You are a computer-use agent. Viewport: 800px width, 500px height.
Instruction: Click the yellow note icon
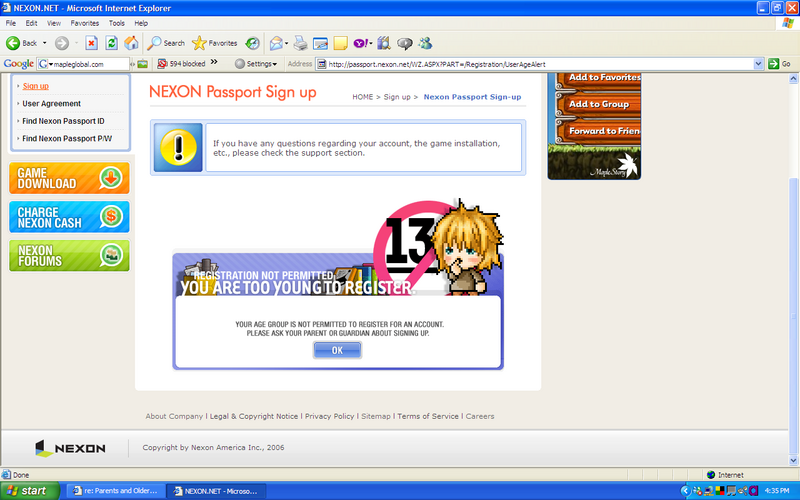(x=340, y=43)
